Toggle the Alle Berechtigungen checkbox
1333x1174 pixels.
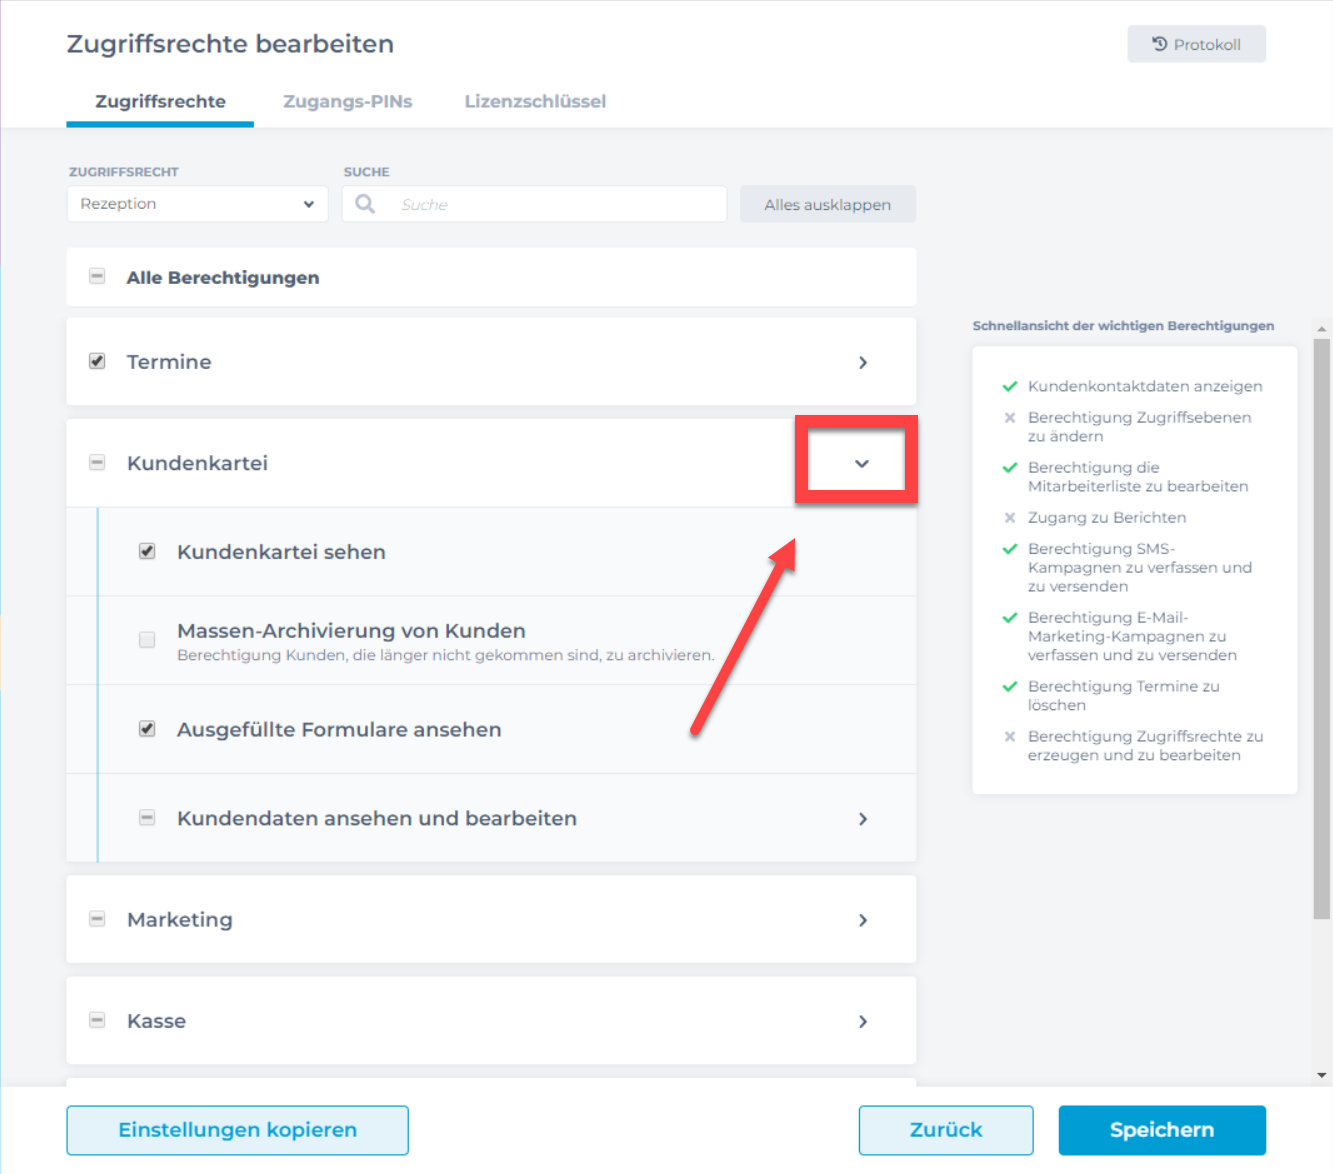point(97,277)
